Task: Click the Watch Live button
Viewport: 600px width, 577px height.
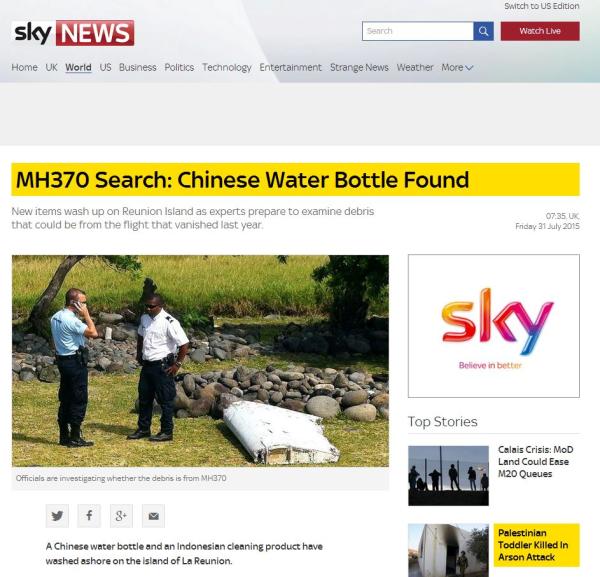Action: point(540,31)
